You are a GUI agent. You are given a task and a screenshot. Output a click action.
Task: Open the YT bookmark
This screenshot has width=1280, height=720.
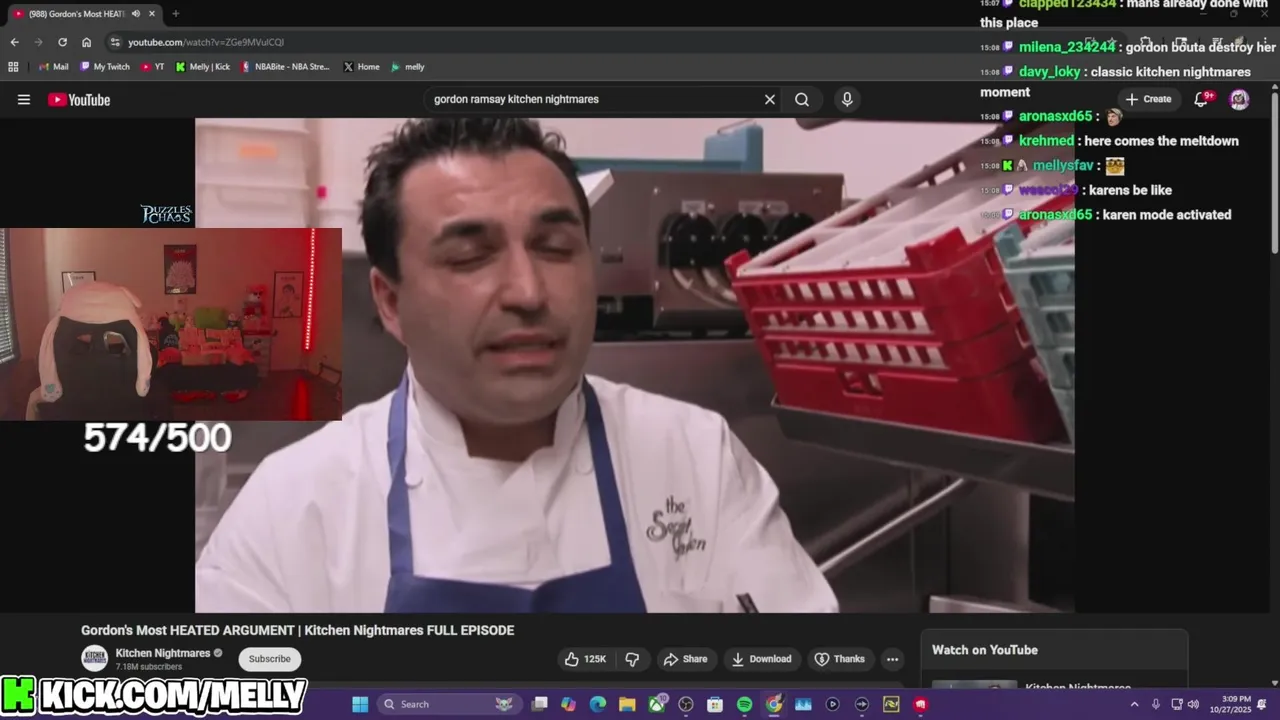[153, 67]
